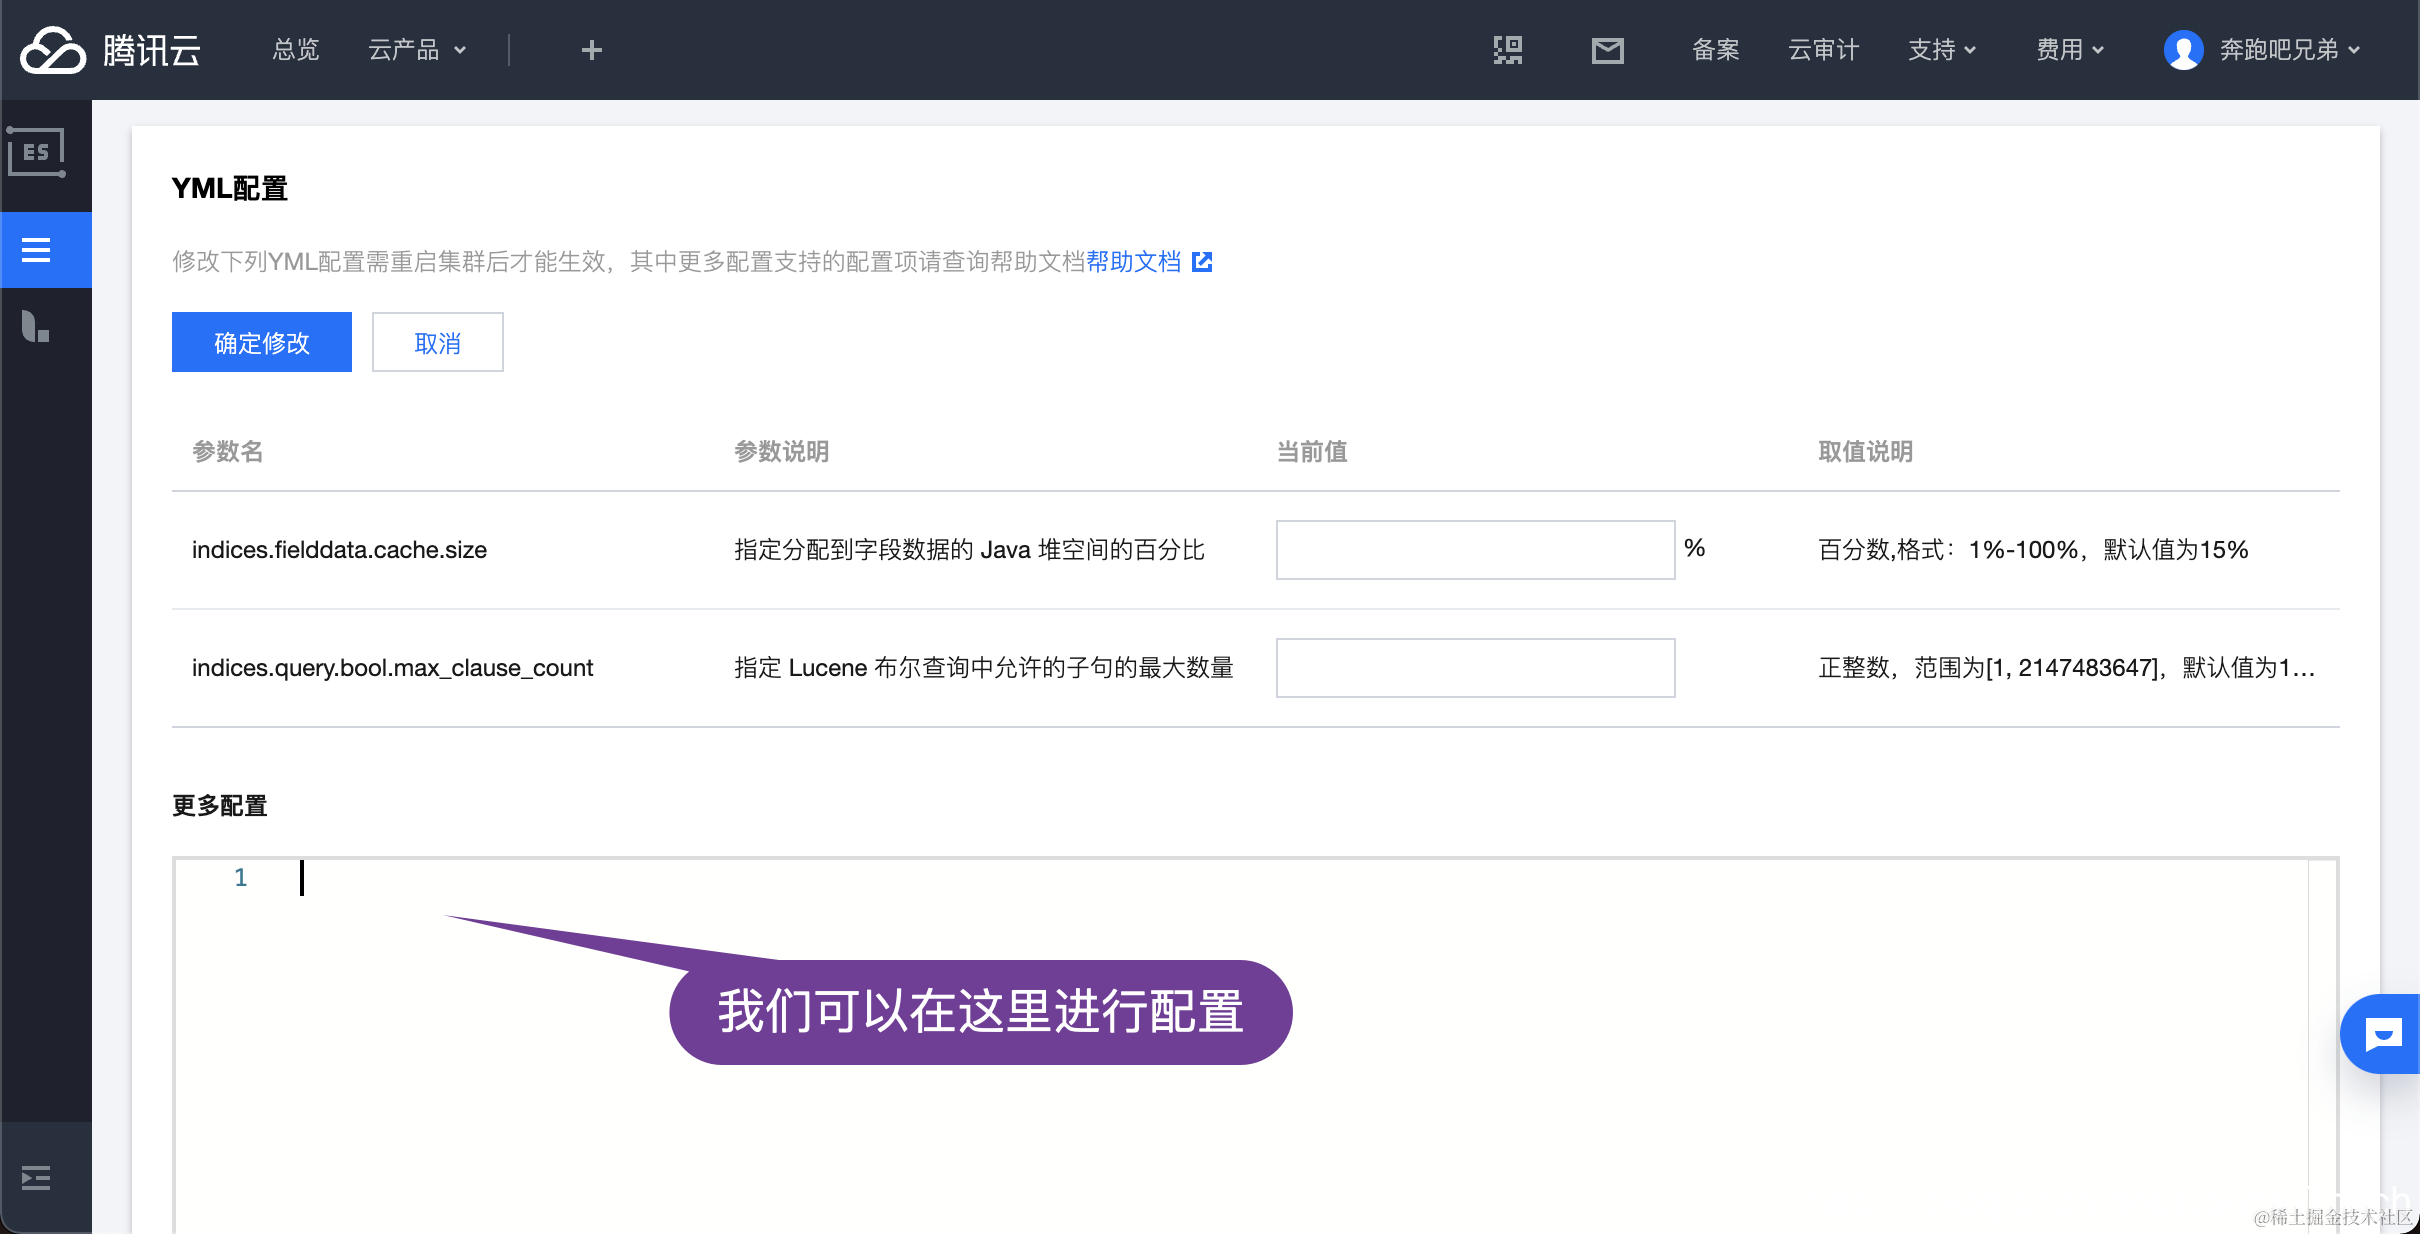Expand the 云产品 dropdown
This screenshot has height=1234, width=2420.
pos(417,50)
